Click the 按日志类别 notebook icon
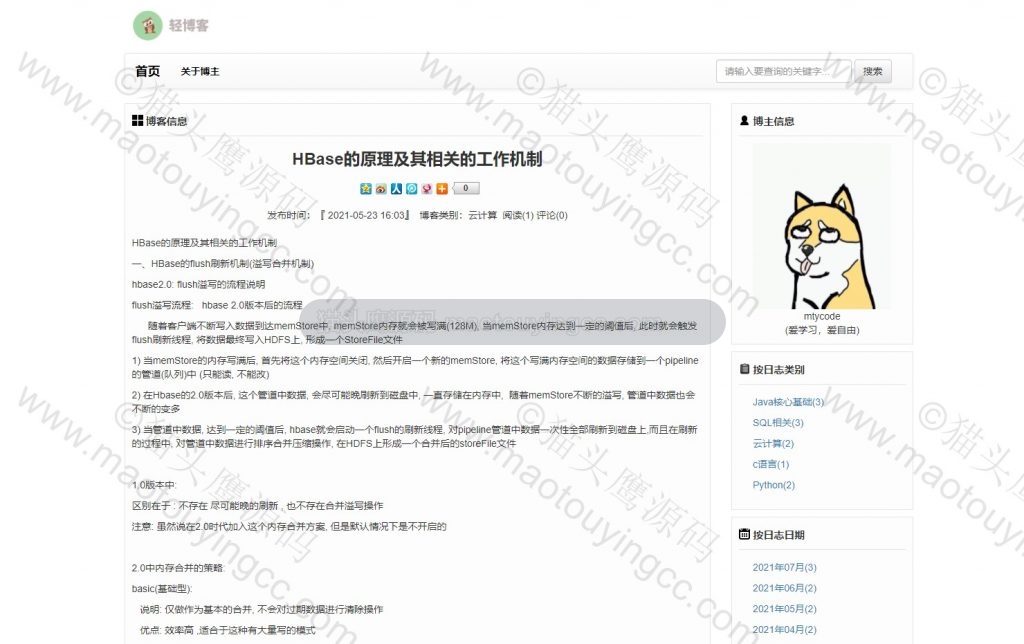This screenshot has width=1024, height=644. tap(744, 369)
